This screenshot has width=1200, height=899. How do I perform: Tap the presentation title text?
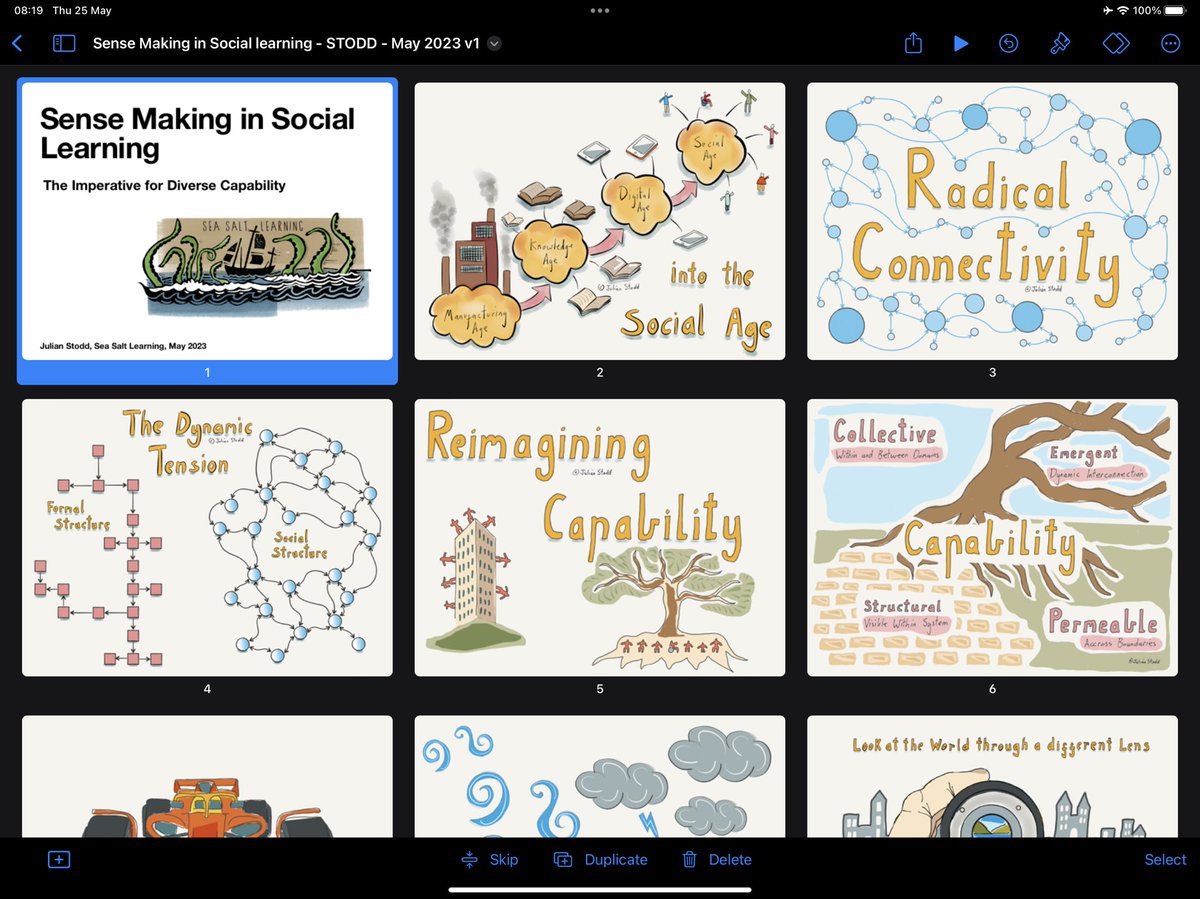286,43
